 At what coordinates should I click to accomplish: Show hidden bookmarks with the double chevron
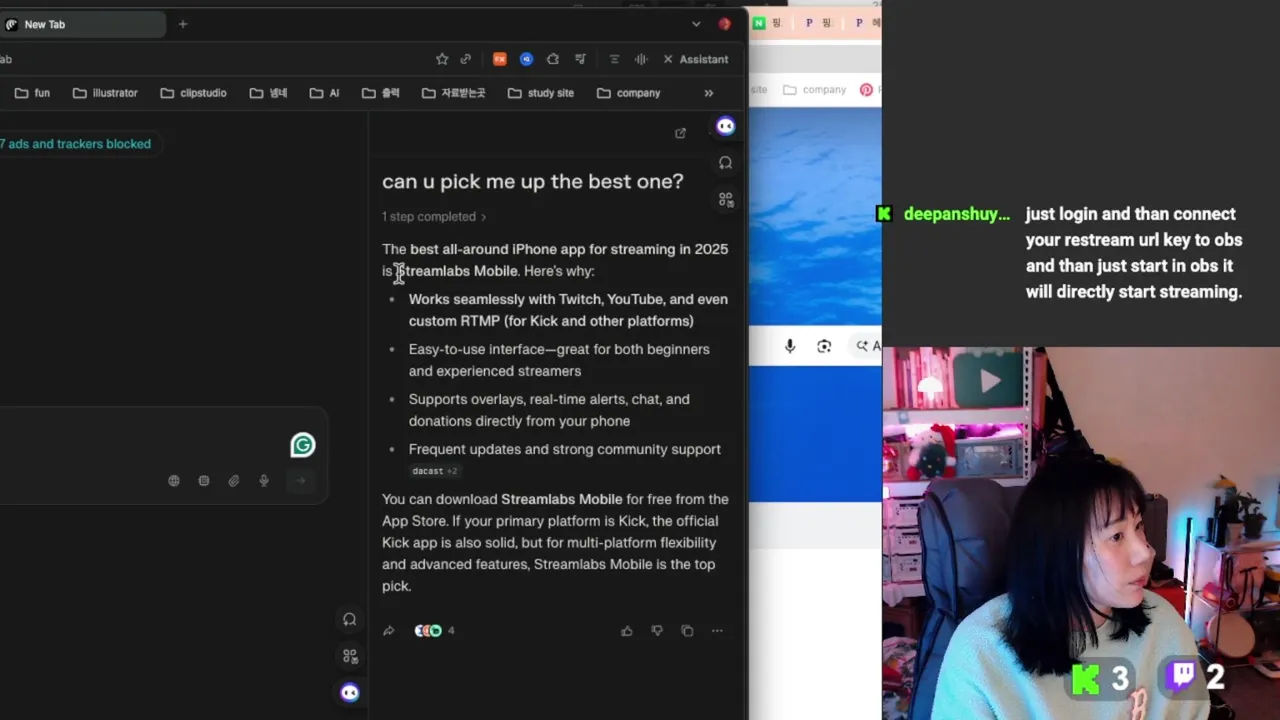(709, 93)
